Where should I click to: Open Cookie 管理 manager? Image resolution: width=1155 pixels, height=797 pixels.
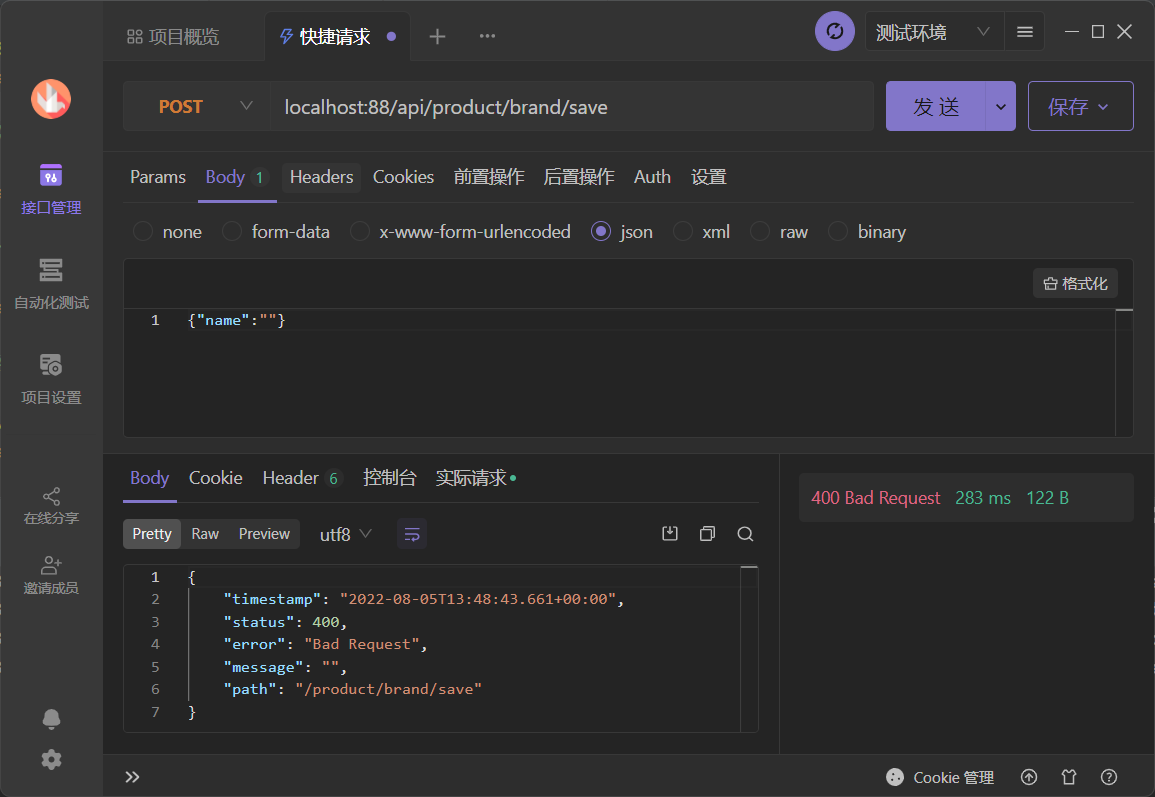click(x=939, y=777)
